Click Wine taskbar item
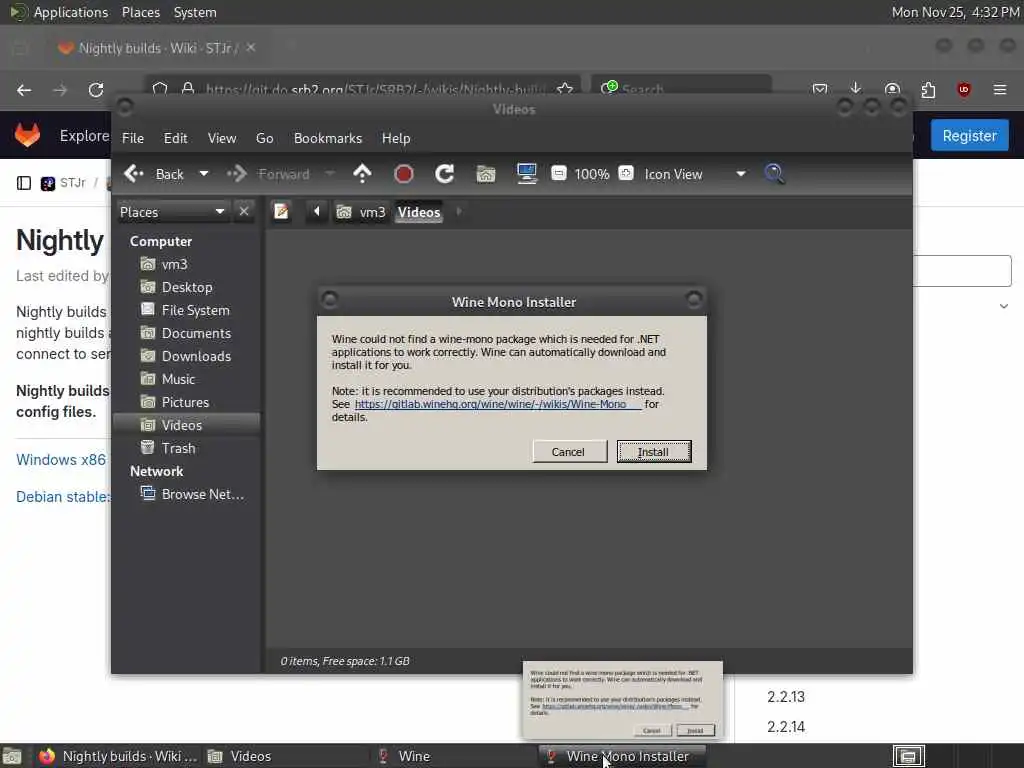The width and height of the screenshot is (1024, 768). coord(453,756)
